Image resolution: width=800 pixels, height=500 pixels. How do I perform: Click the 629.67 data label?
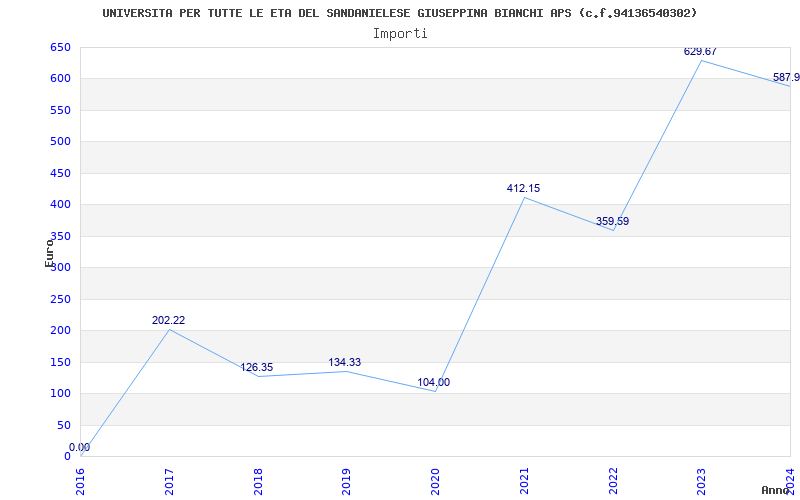point(700,52)
